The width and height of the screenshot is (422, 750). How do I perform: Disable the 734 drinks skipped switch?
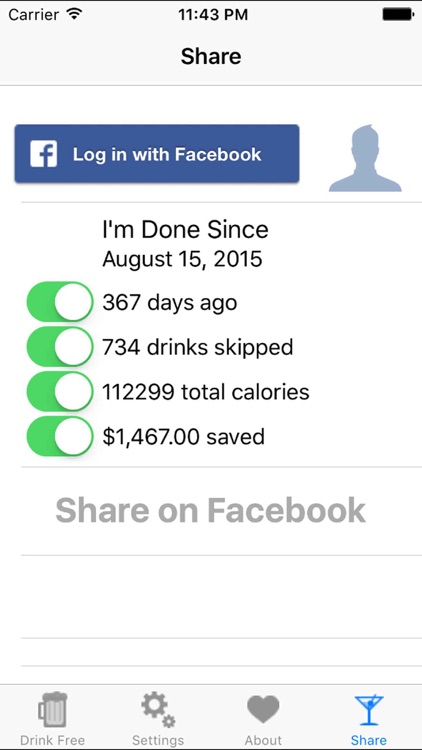point(60,346)
